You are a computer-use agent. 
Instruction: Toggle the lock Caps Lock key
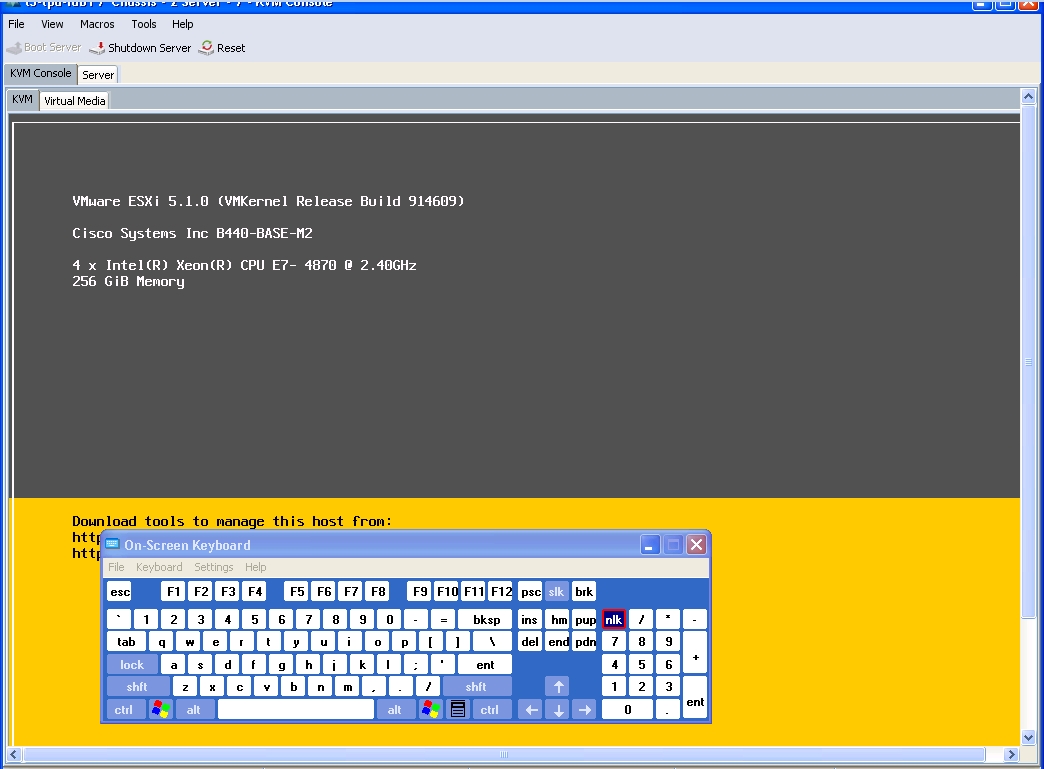click(132, 664)
